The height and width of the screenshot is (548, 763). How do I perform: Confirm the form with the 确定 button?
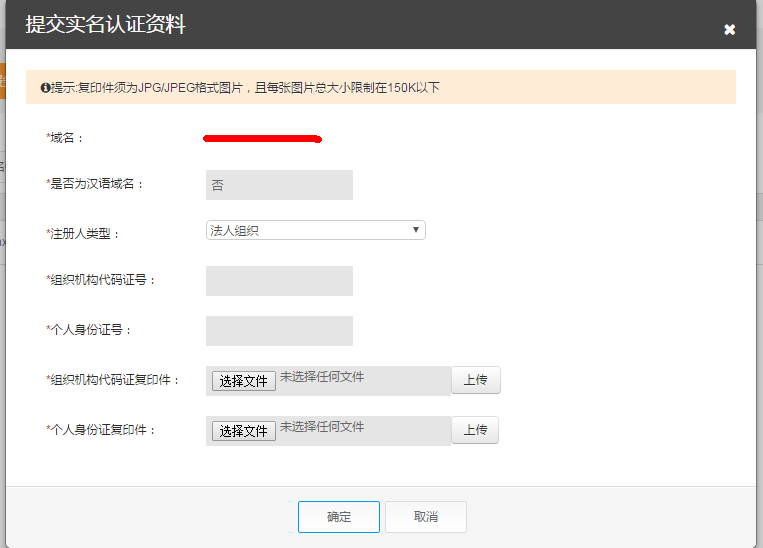point(339,517)
